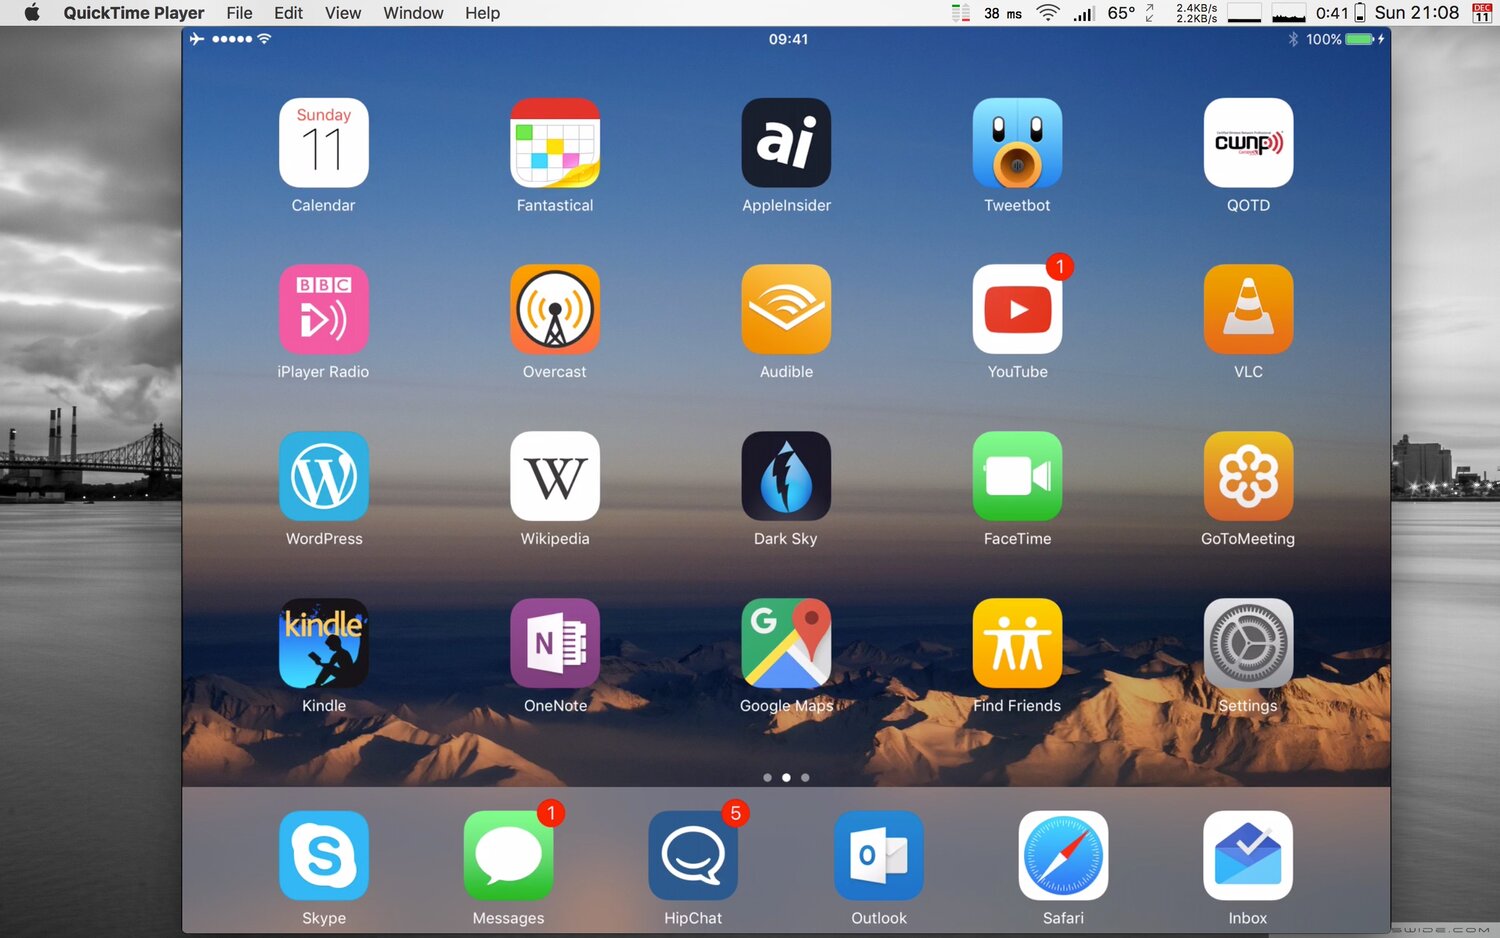This screenshot has width=1500, height=938.
Task: Open the Find Friends app
Action: point(1017,643)
